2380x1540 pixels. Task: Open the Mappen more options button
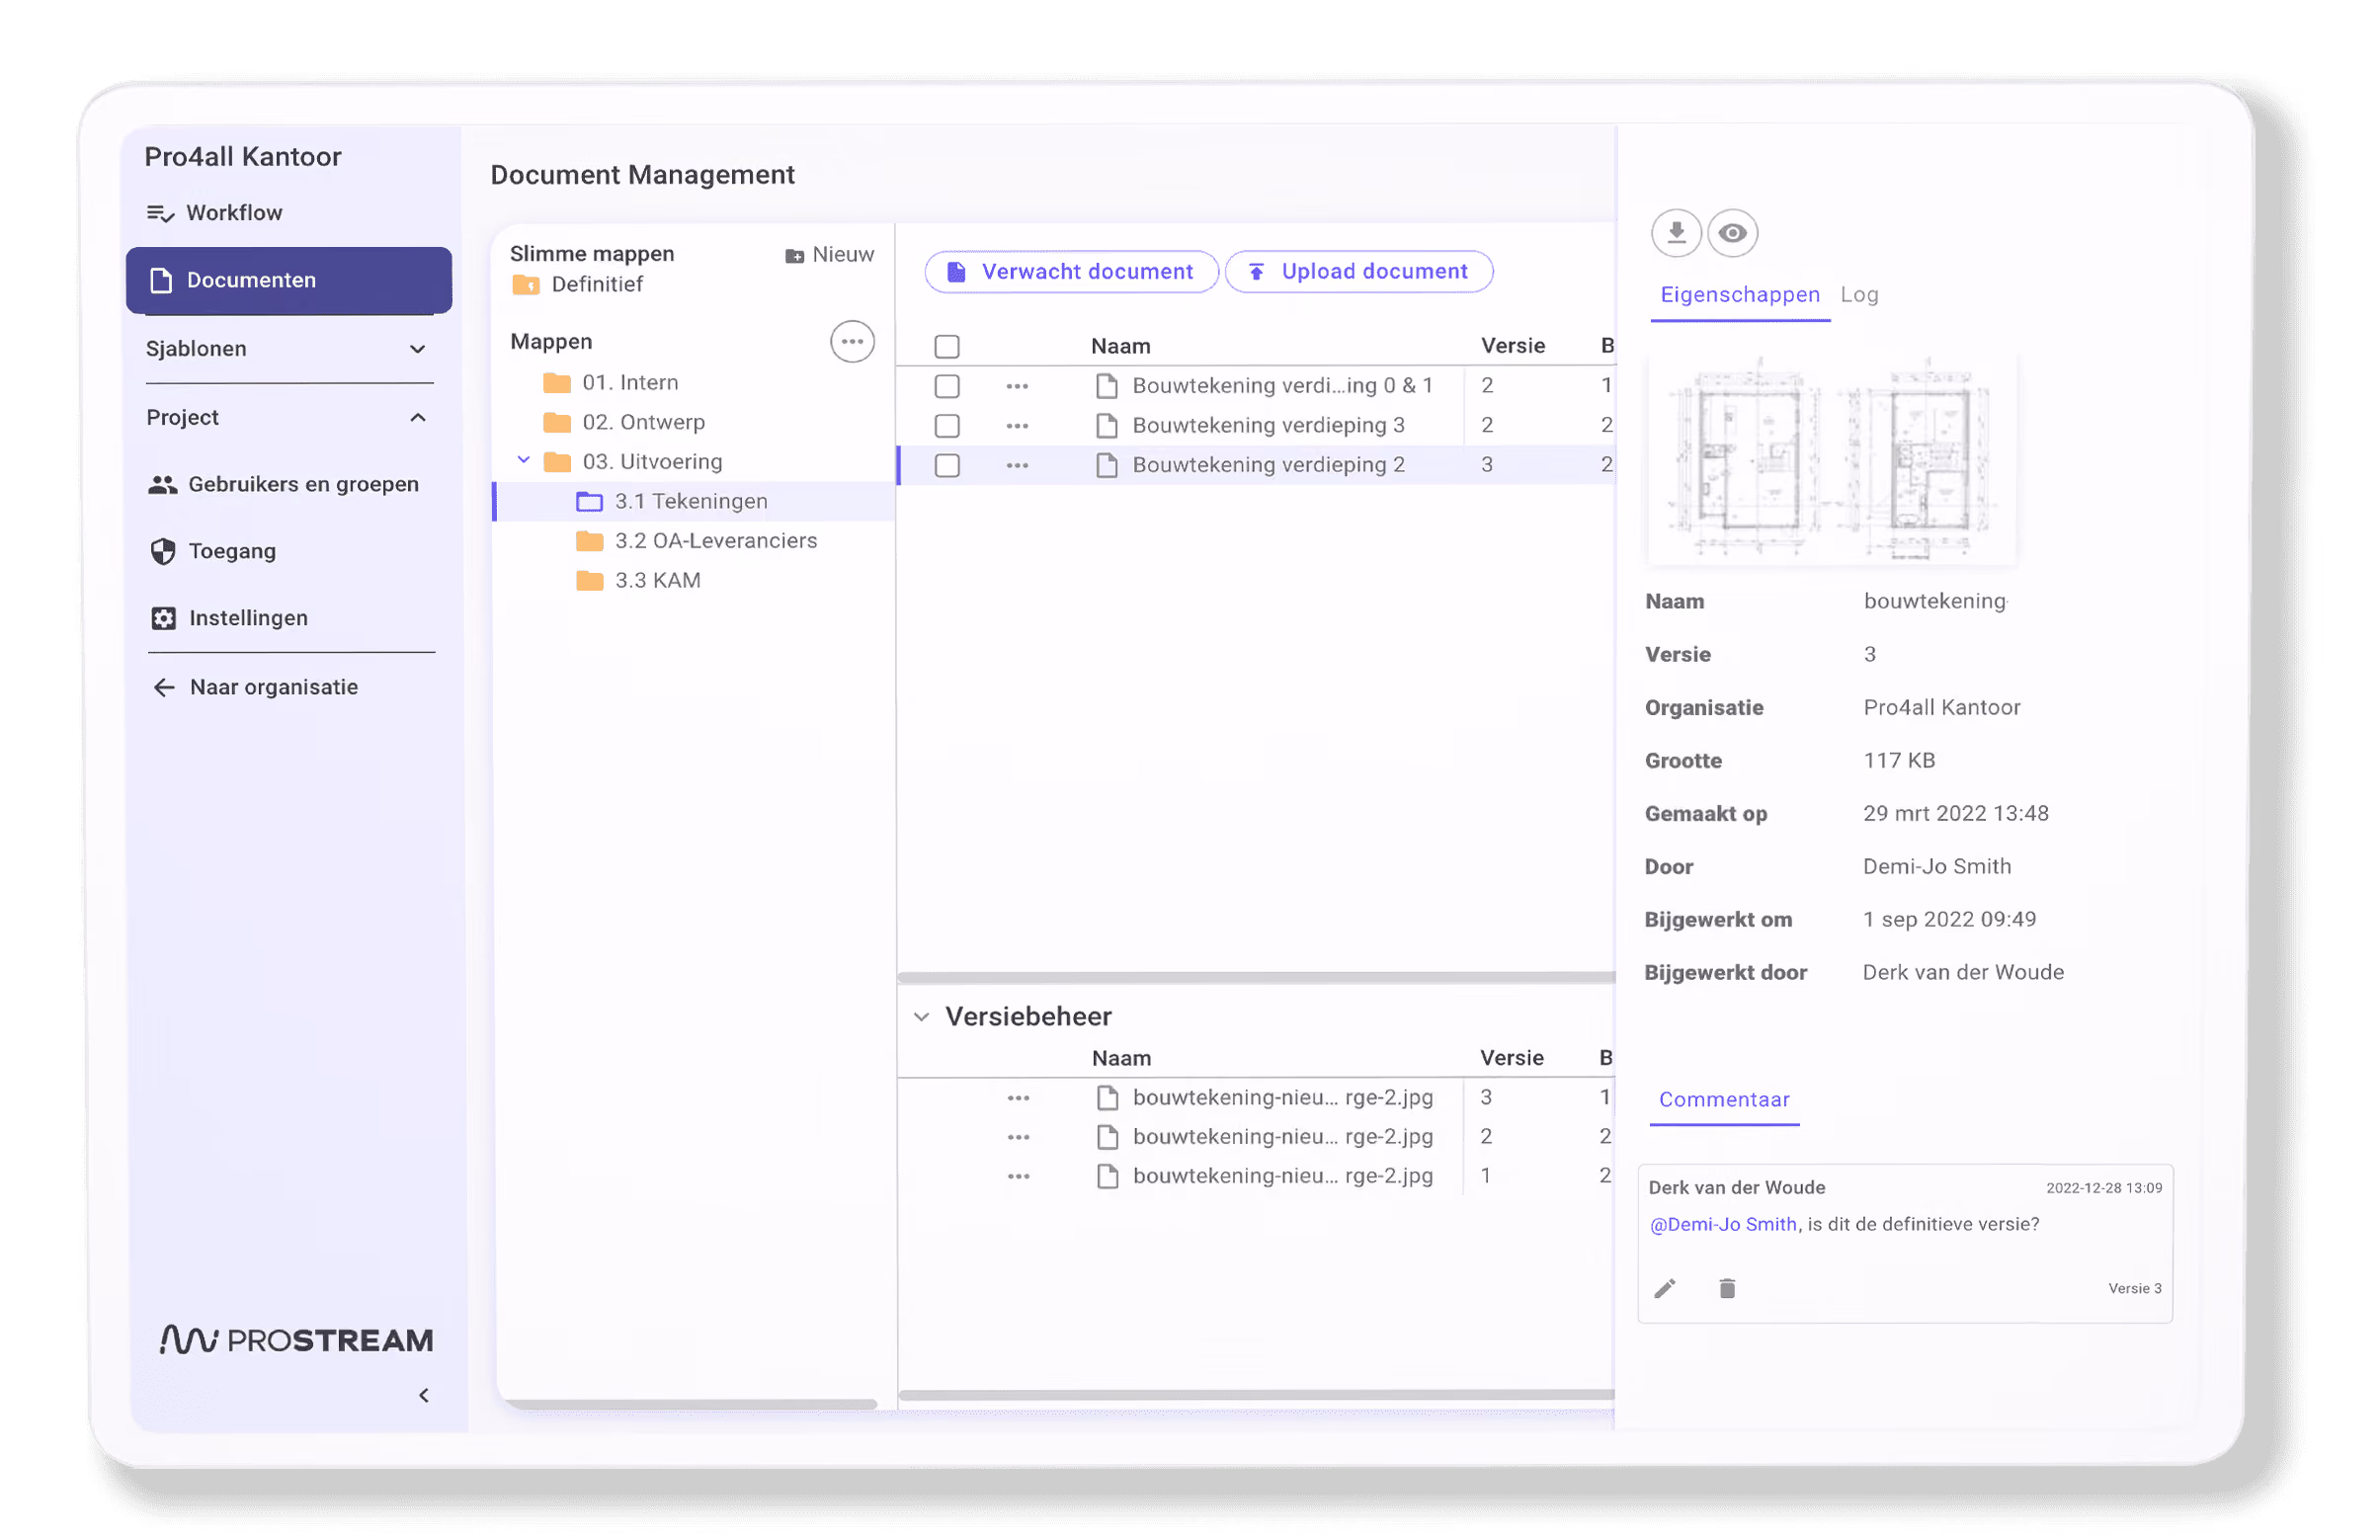pyautogui.click(x=852, y=342)
